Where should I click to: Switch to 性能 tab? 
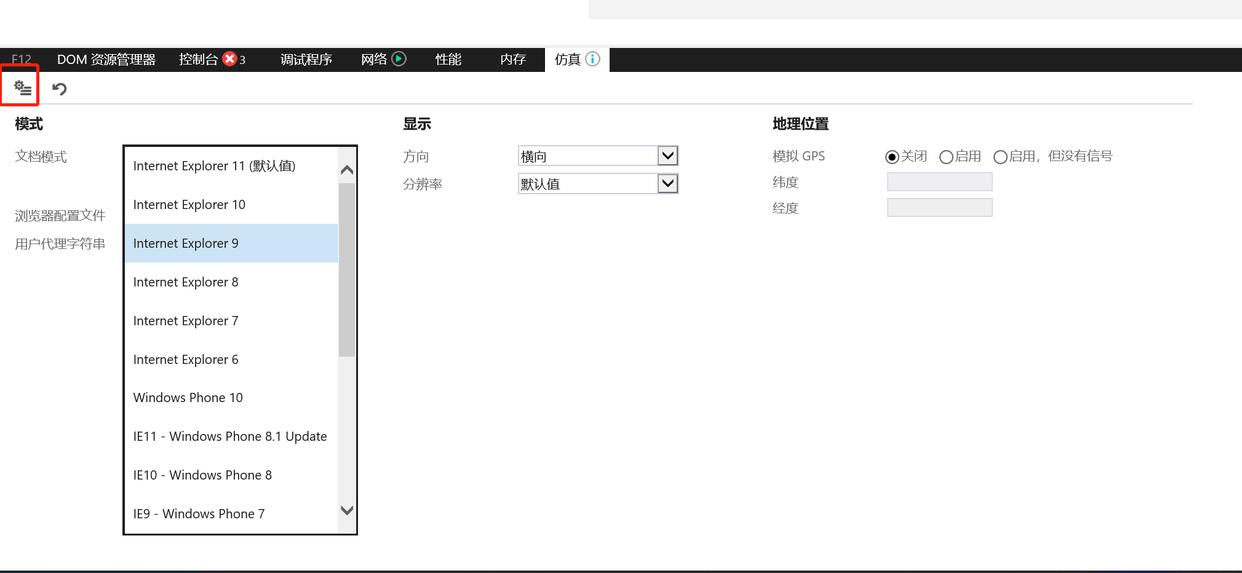tap(448, 60)
